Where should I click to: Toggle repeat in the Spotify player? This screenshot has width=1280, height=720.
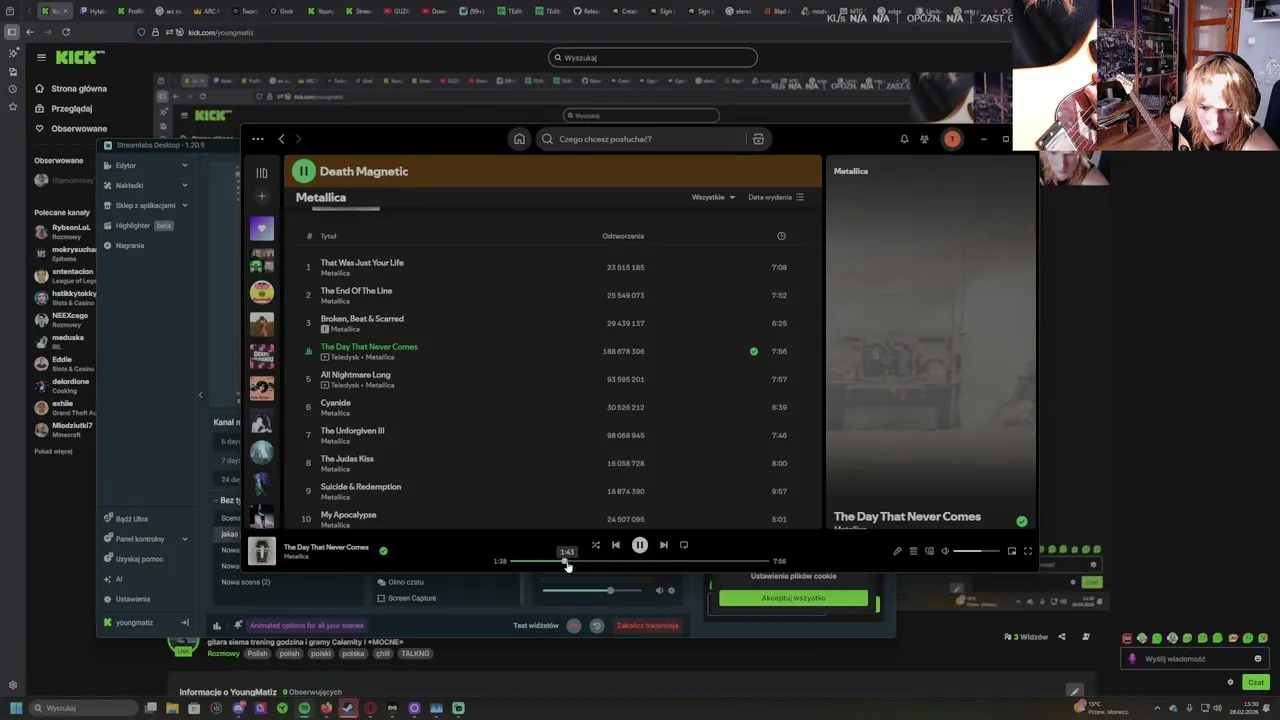(684, 545)
